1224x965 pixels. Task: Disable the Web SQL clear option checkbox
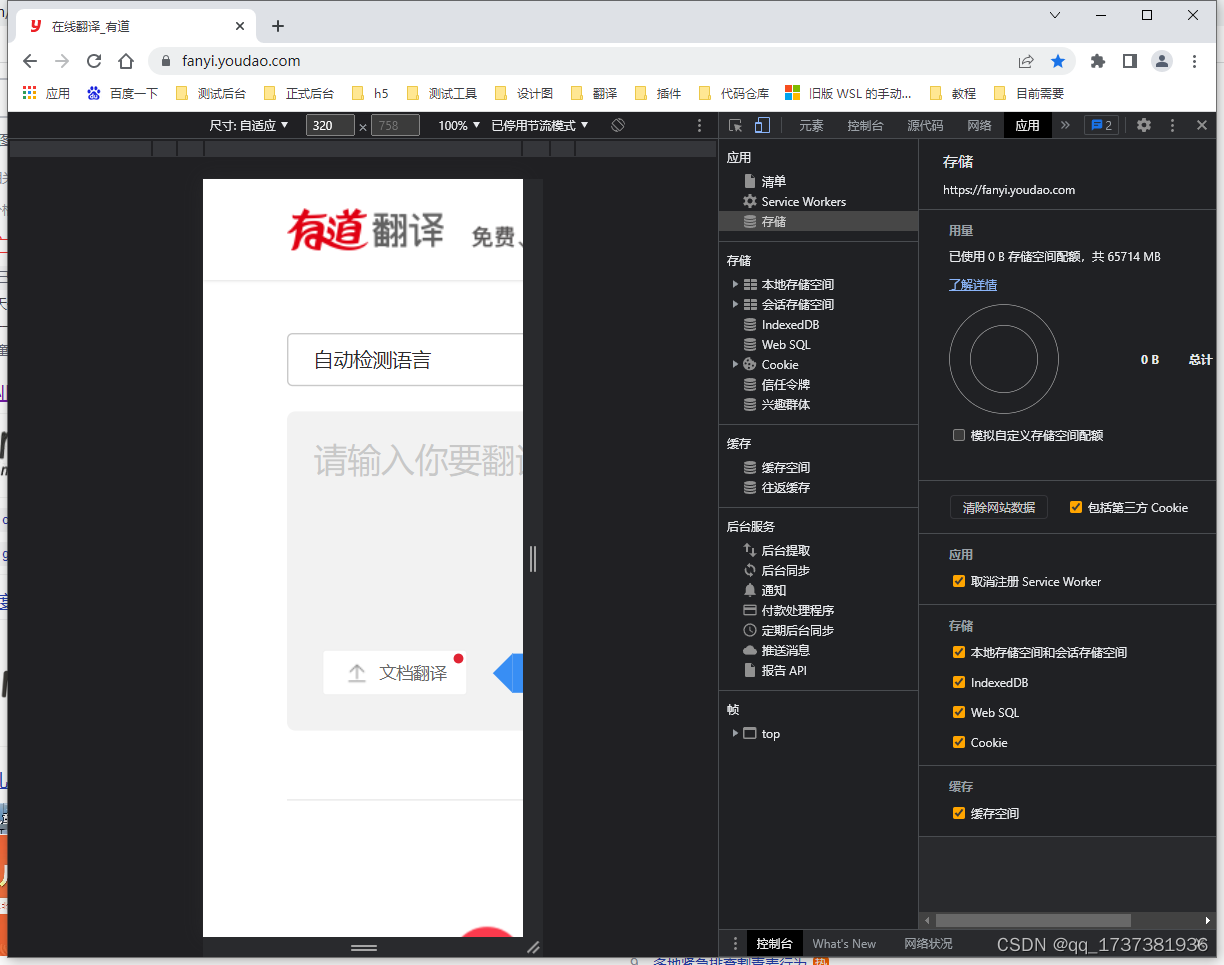click(x=959, y=712)
